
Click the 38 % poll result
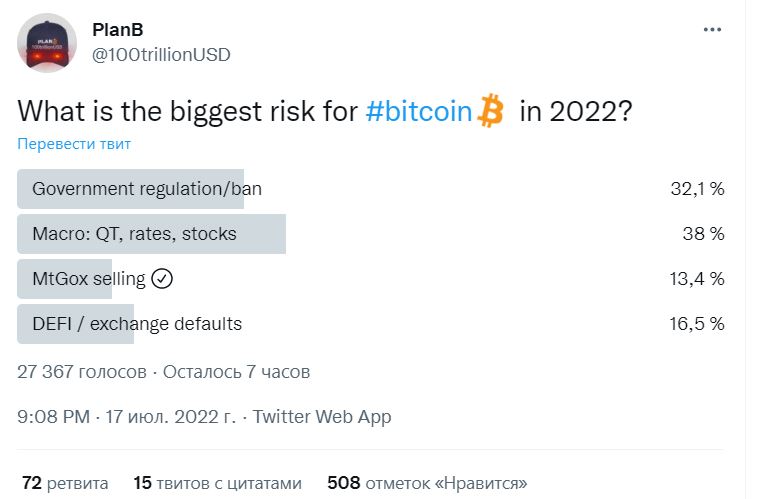(704, 234)
